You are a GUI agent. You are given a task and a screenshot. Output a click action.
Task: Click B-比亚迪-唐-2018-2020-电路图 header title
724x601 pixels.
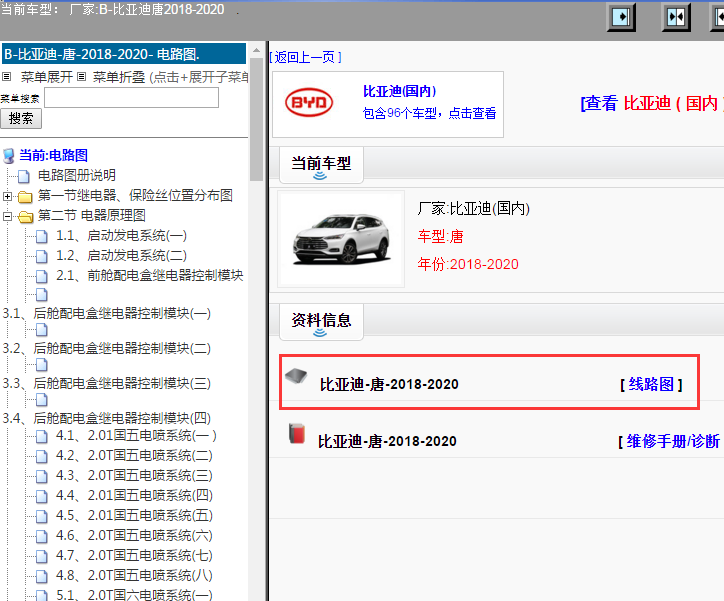coord(124,54)
